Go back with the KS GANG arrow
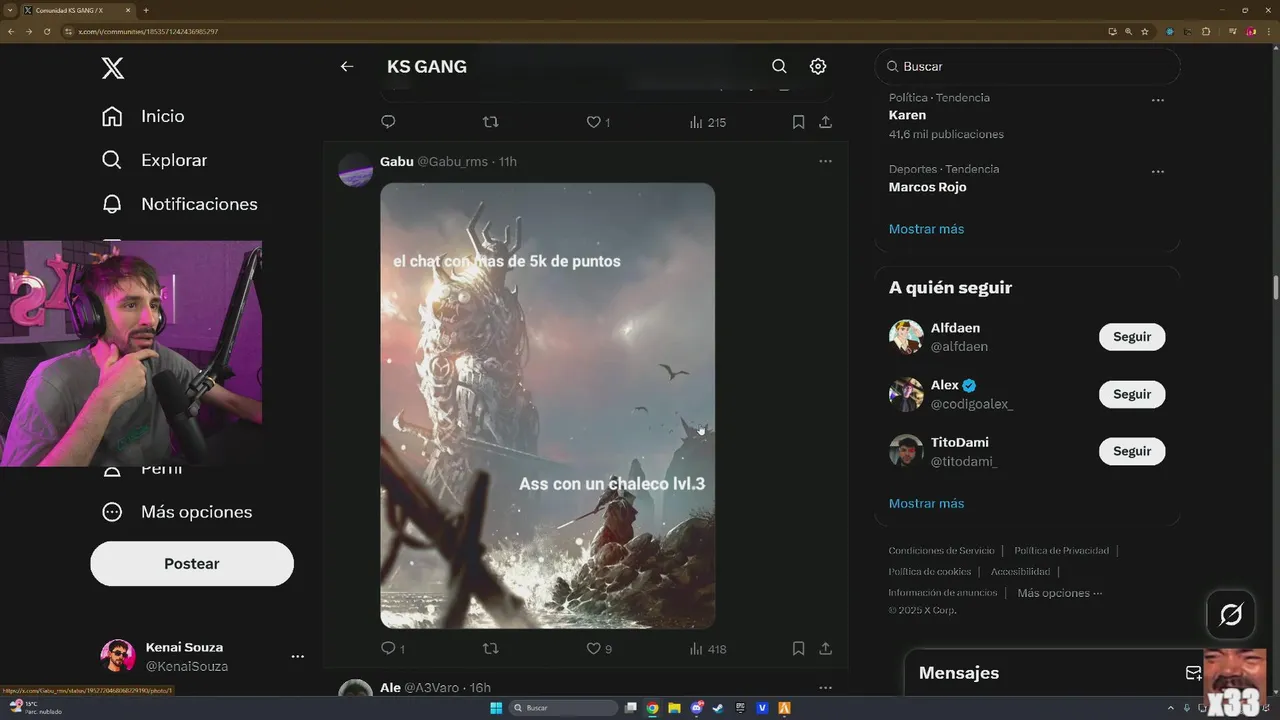Image resolution: width=1280 pixels, height=720 pixels. click(347, 67)
